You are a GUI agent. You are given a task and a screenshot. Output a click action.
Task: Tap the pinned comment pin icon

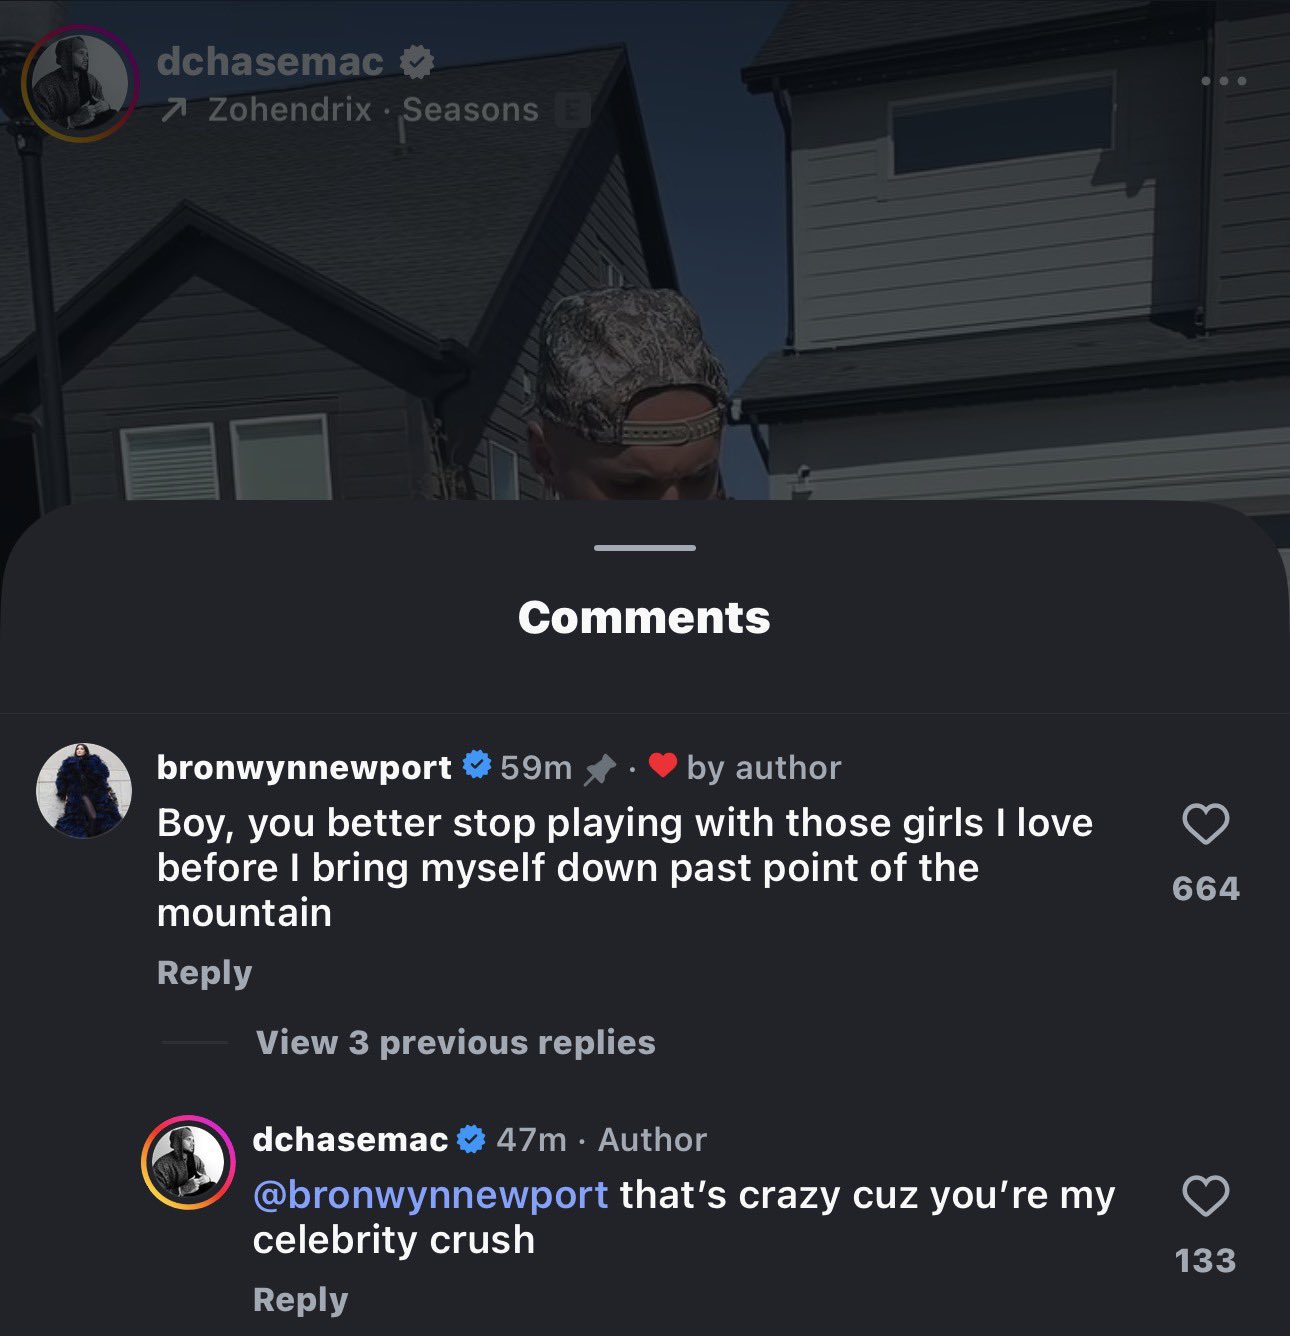(599, 769)
